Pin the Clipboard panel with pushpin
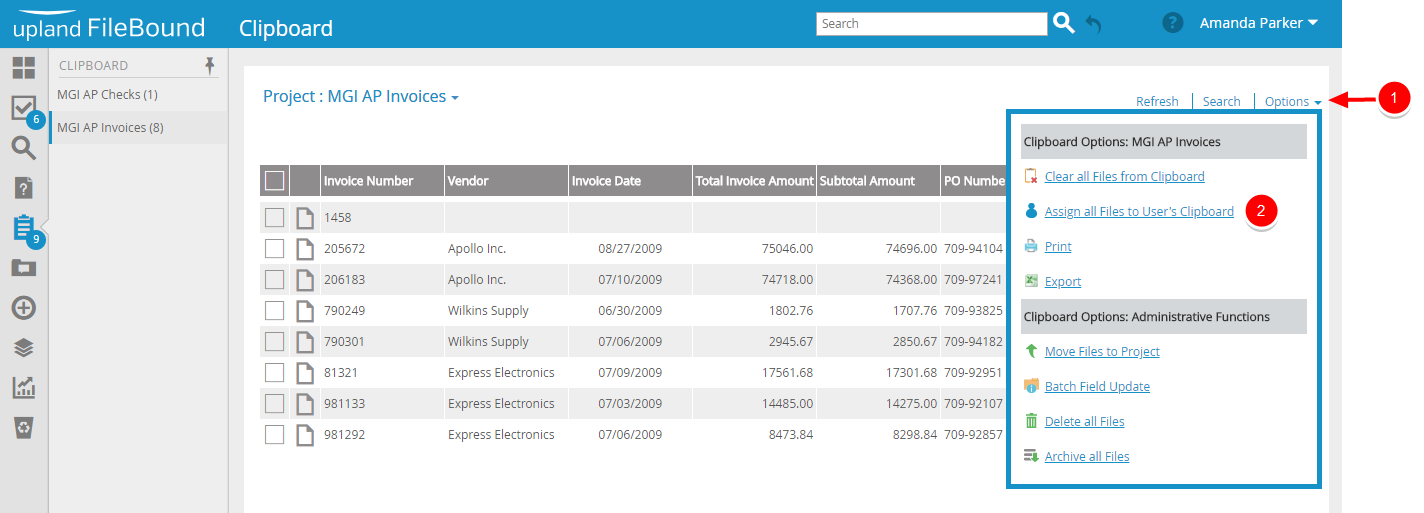Screen dimensions: 1424x513 [209, 65]
